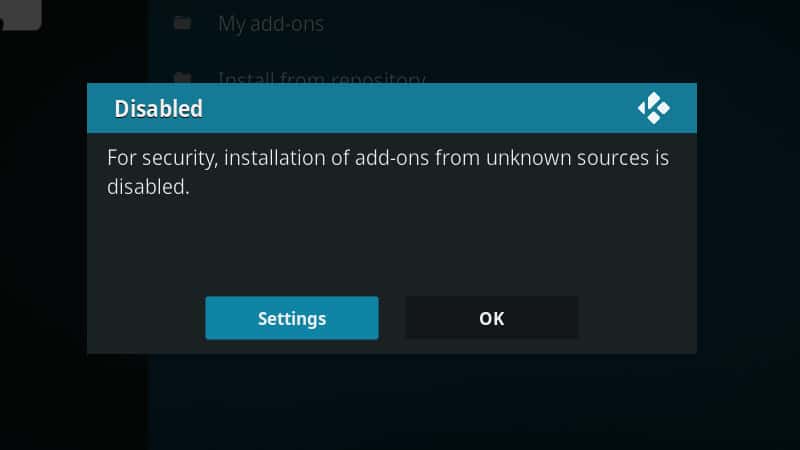Image resolution: width=800 pixels, height=450 pixels.
Task: Click the 'add-ons' word in the warning message
Action: (392, 158)
